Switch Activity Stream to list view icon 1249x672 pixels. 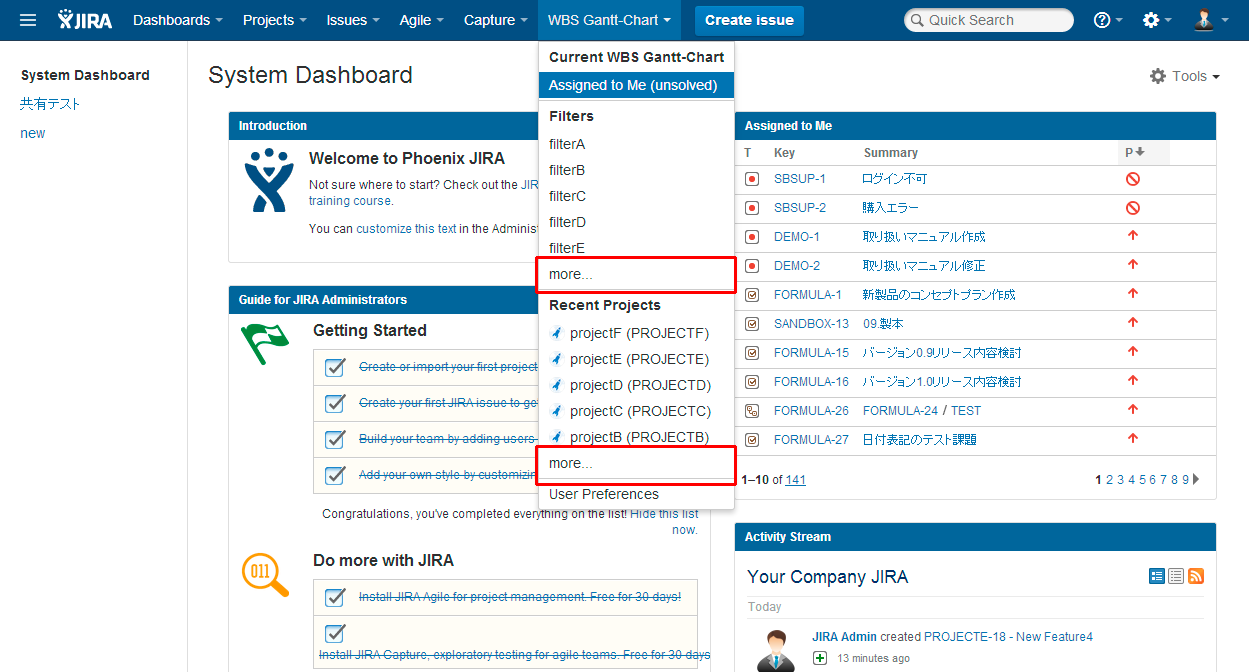[1176, 576]
